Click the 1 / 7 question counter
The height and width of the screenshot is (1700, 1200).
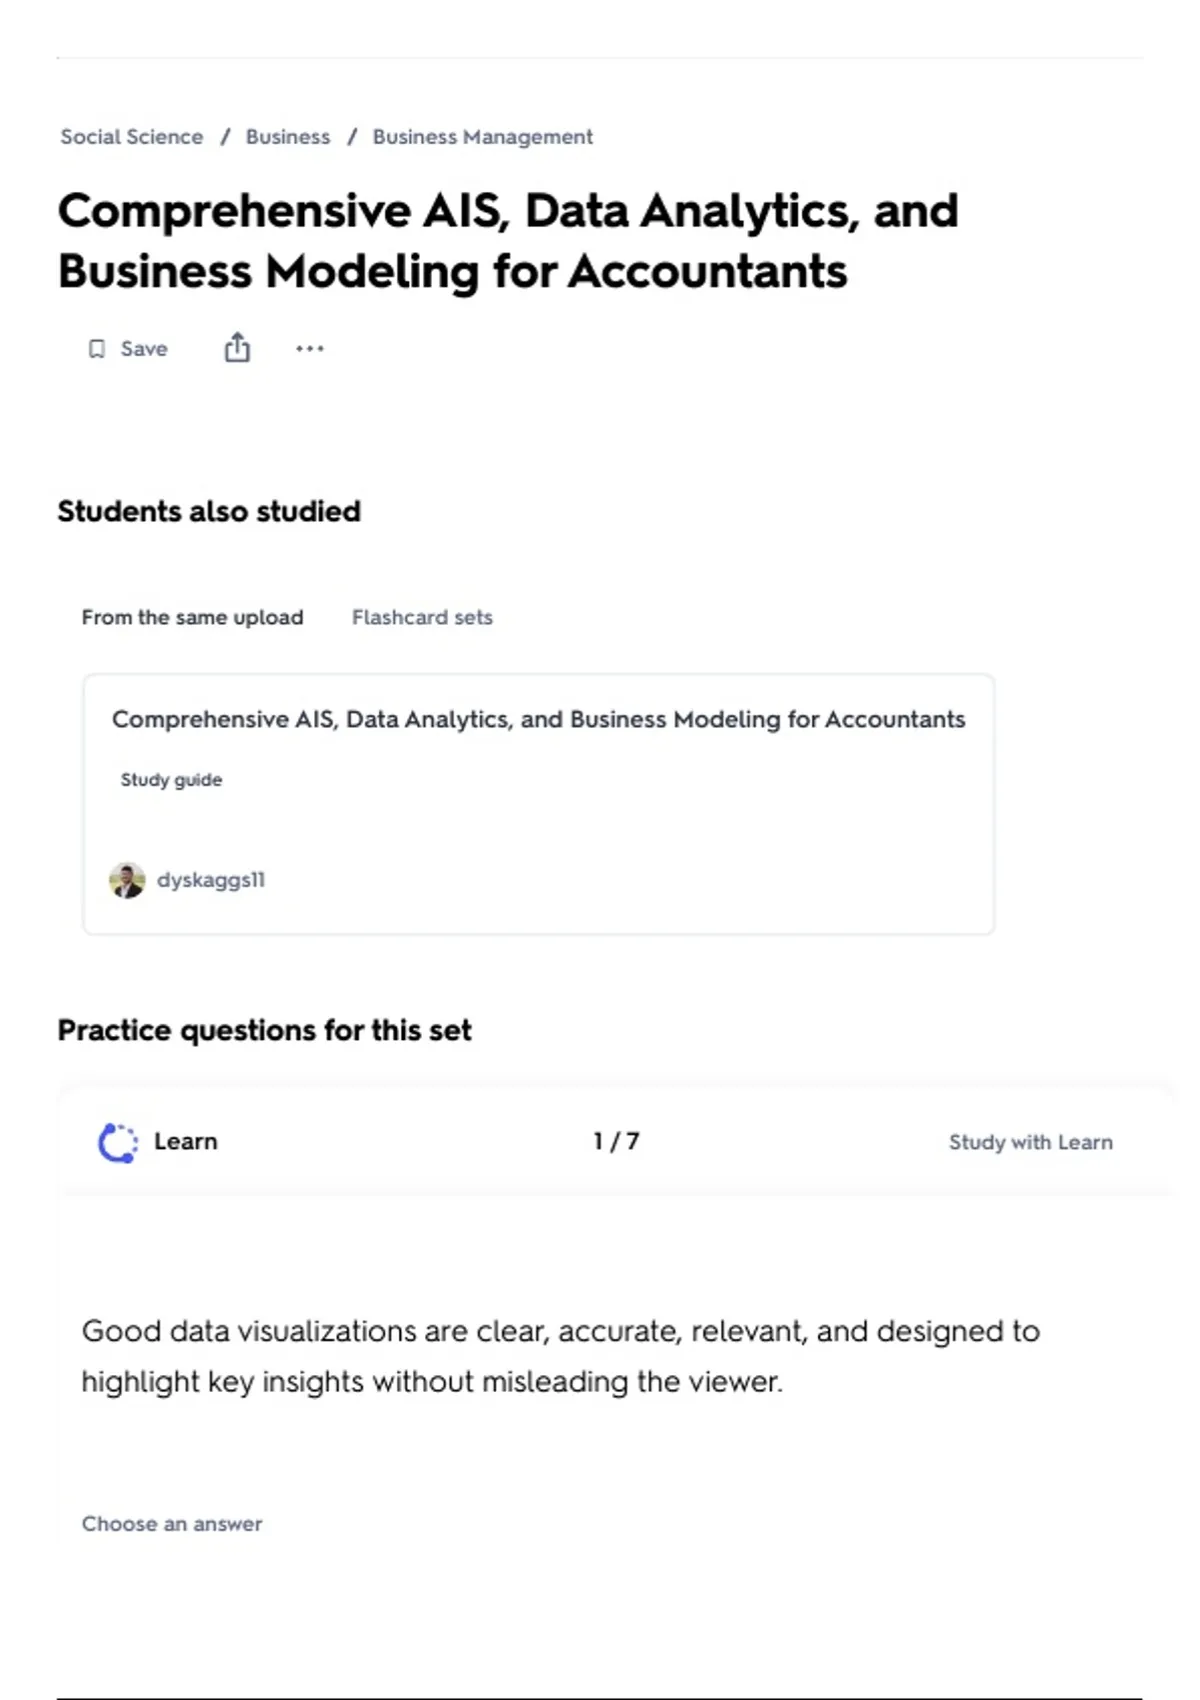click(616, 1142)
